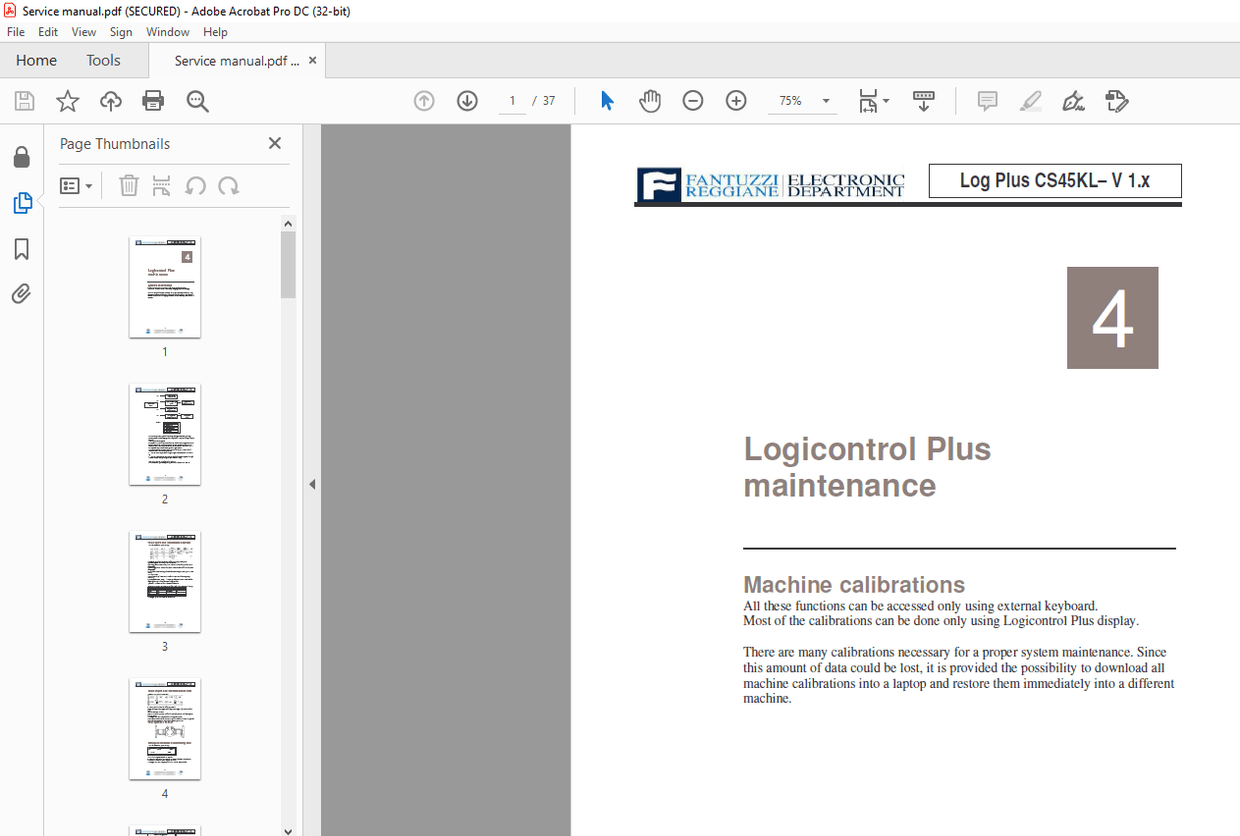Open the Fill & Sign tool
1240x836 pixels.
click(x=1073, y=100)
